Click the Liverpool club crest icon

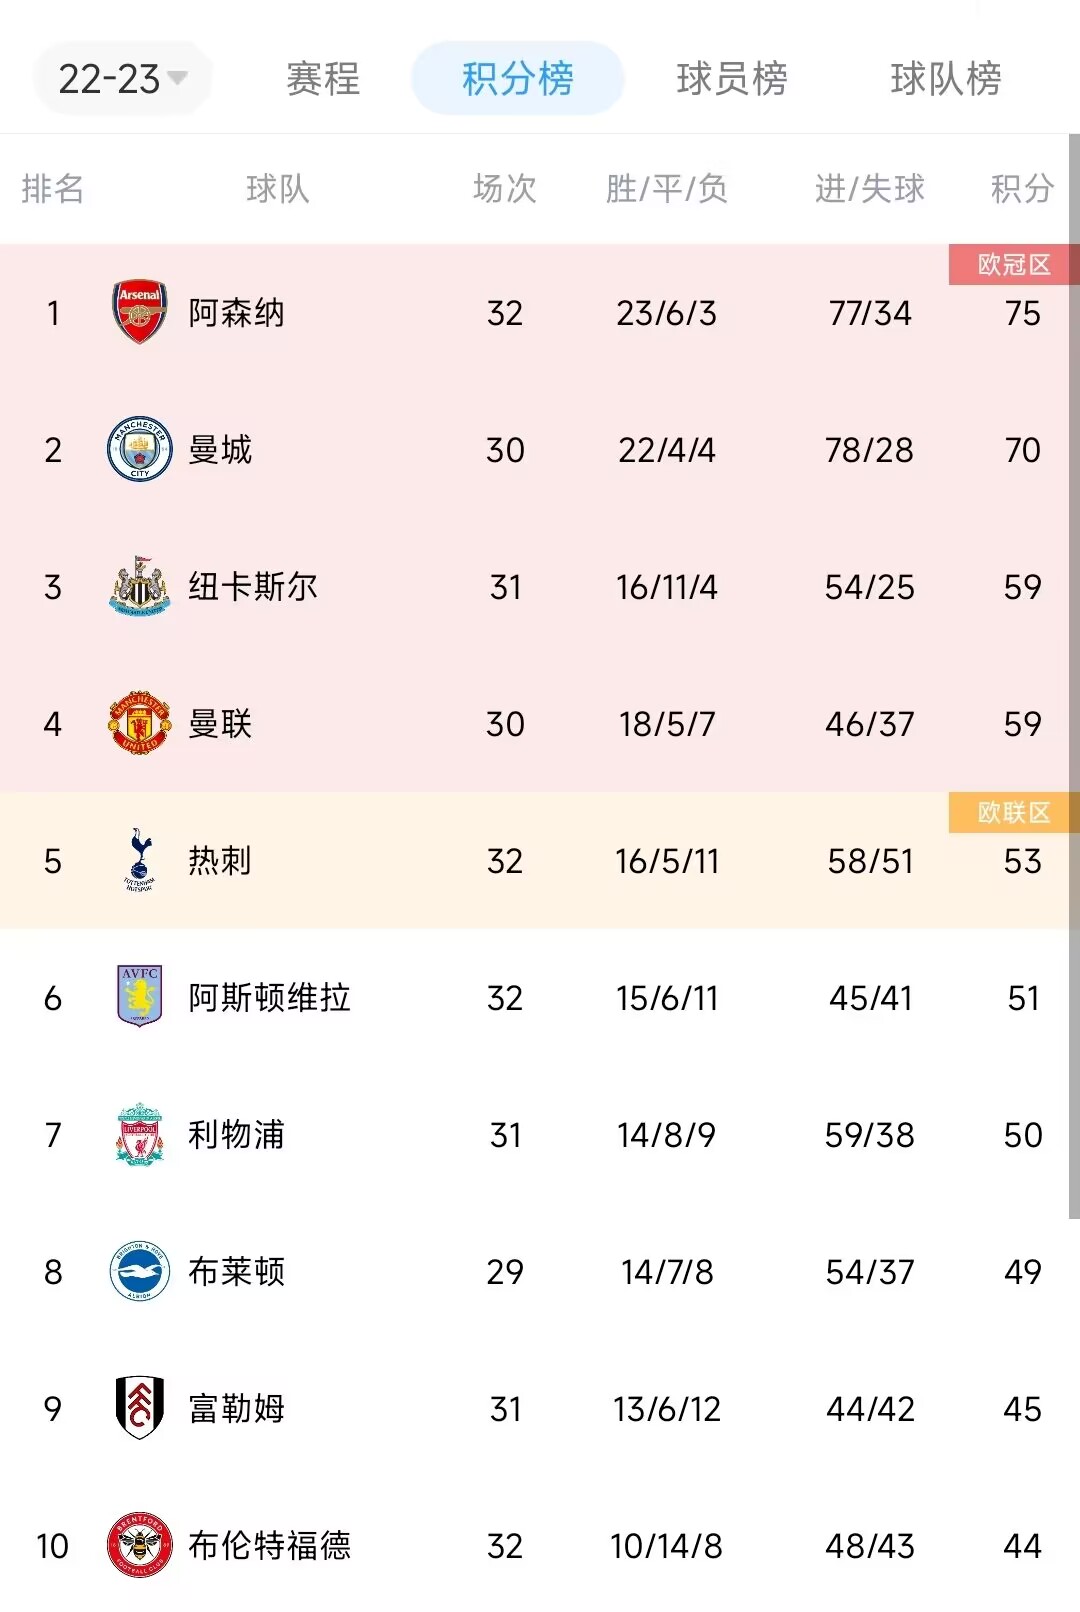point(140,1135)
